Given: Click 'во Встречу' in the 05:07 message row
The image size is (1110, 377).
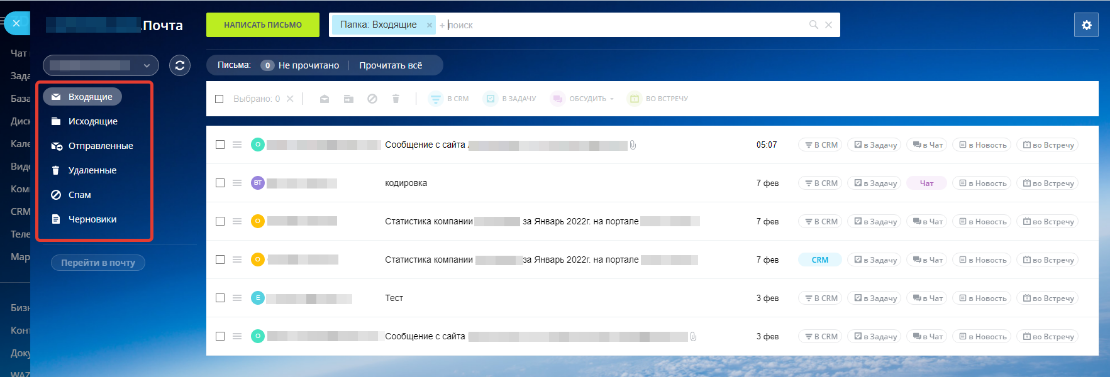Looking at the screenshot, I should [1048, 145].
